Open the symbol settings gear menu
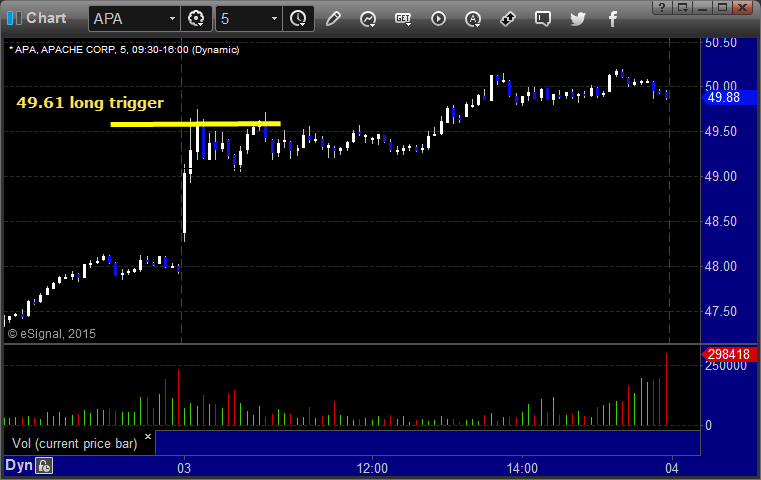Image resolution: width=761 pixels, height=480 pixels. pos(196,19)
